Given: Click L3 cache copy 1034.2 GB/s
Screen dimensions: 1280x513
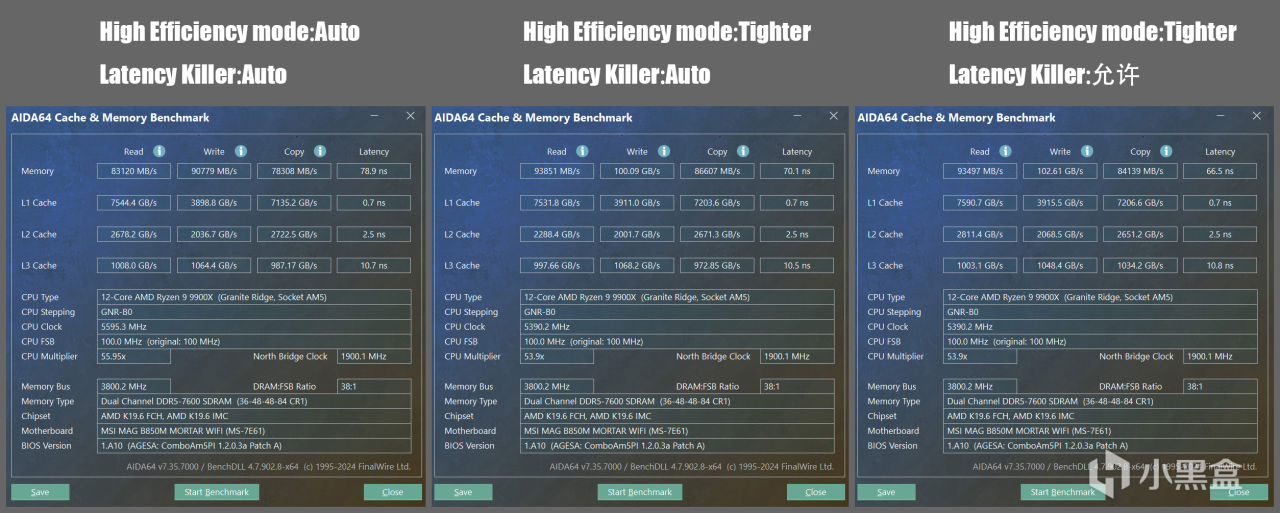Looking at the screenshot, I should click(1140, 266).
